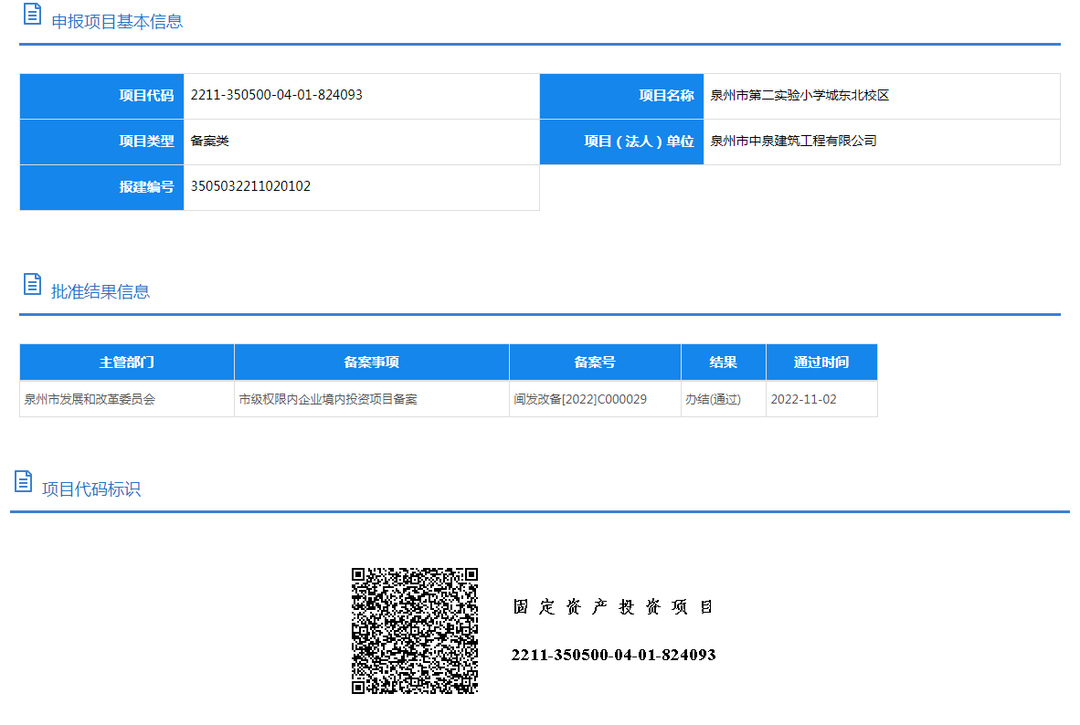
Task: Click the approval date 2022-11-02
Action: (803, 399)
